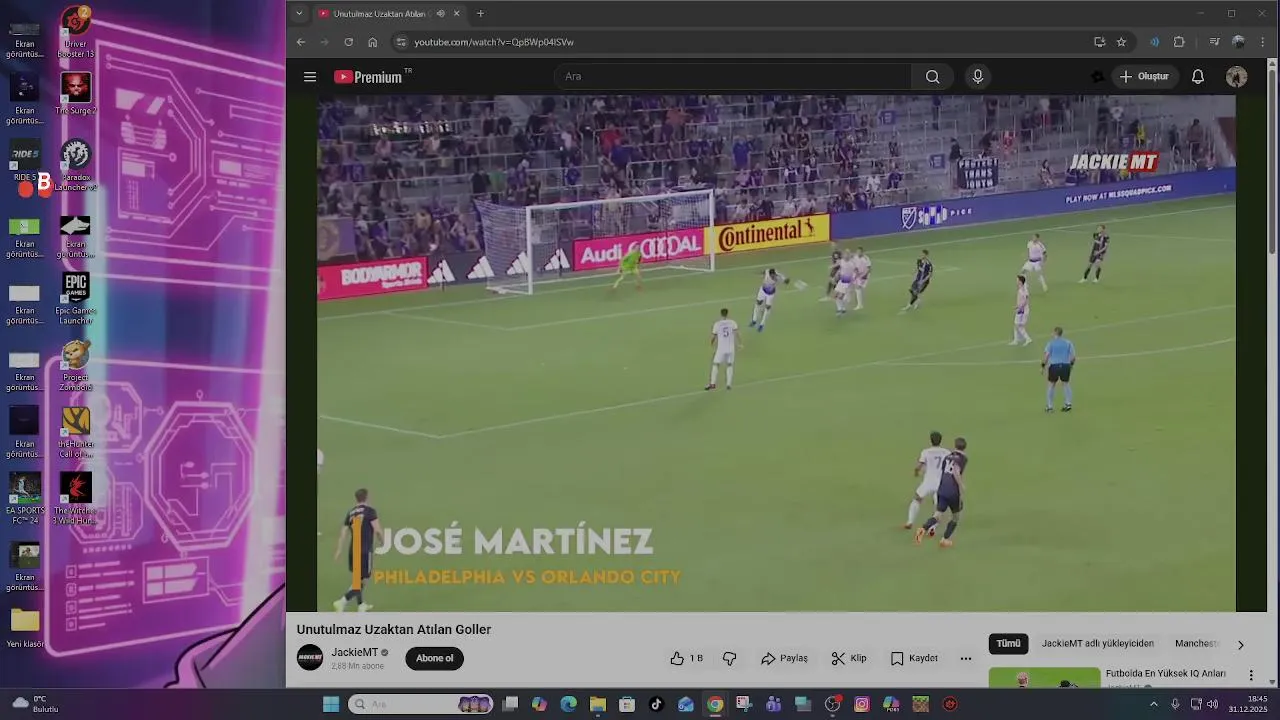Viewport: 1280px width, 720px height.
Task: Open Microsoft Edge from the taskbar
Action: 569,704
